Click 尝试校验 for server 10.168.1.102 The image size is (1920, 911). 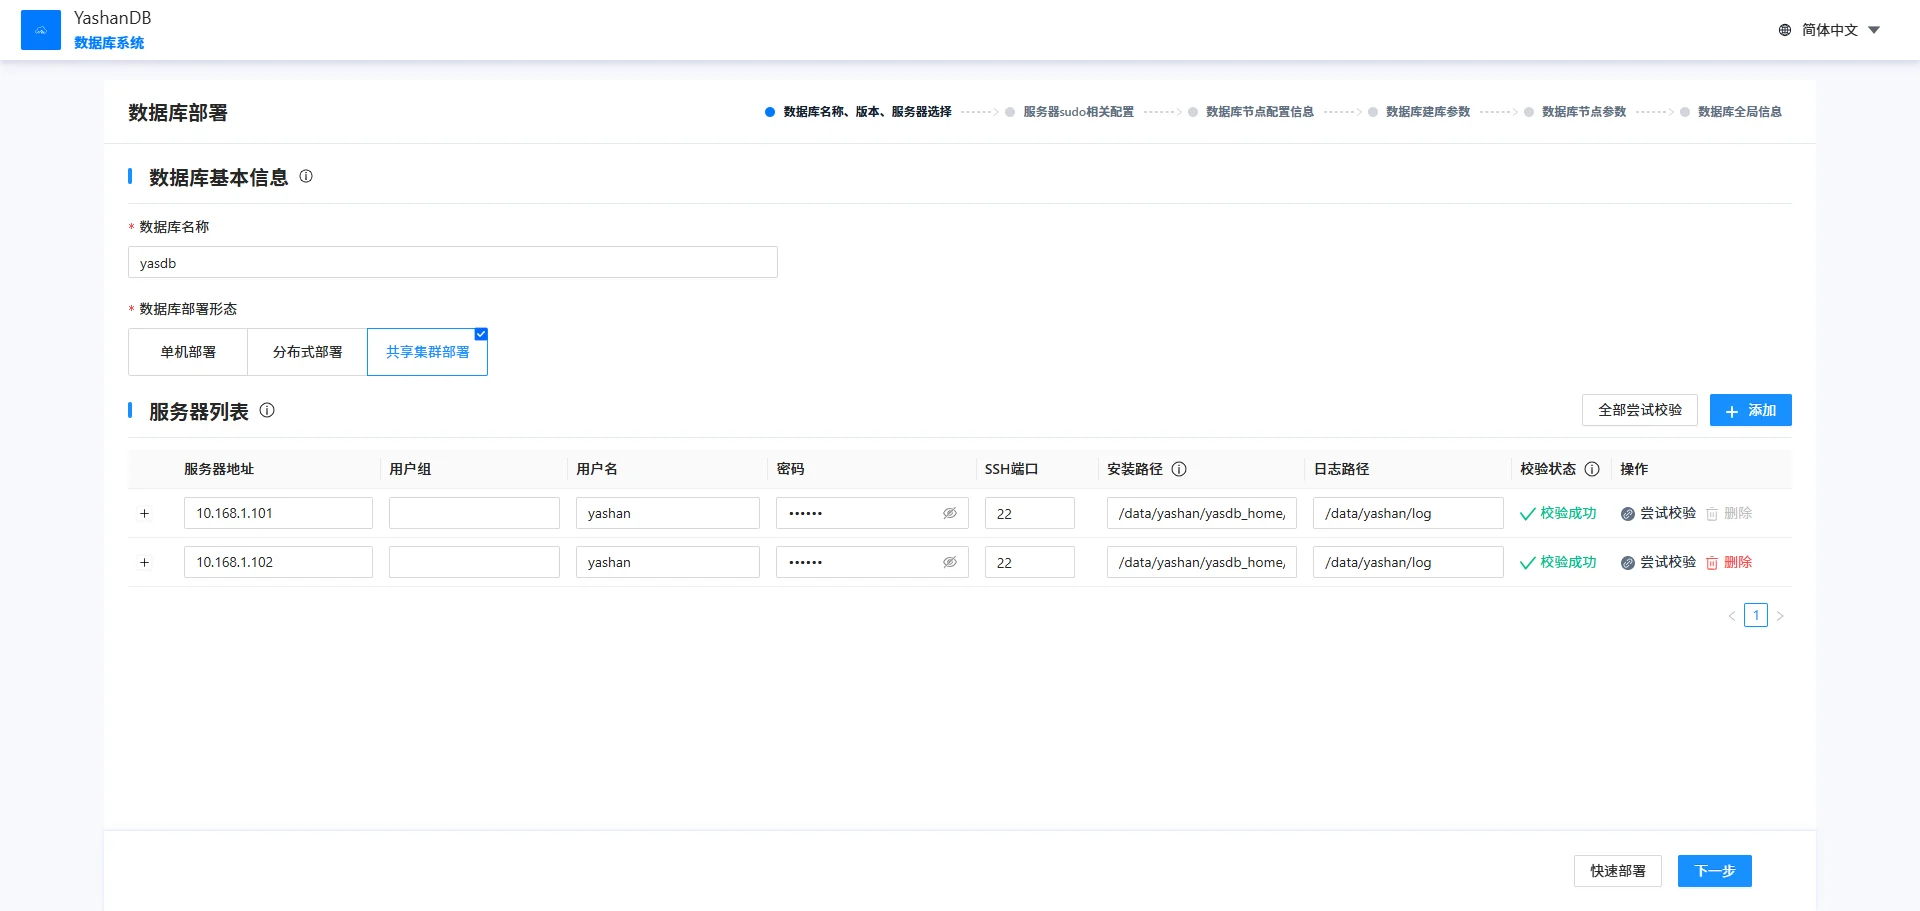1658,562
